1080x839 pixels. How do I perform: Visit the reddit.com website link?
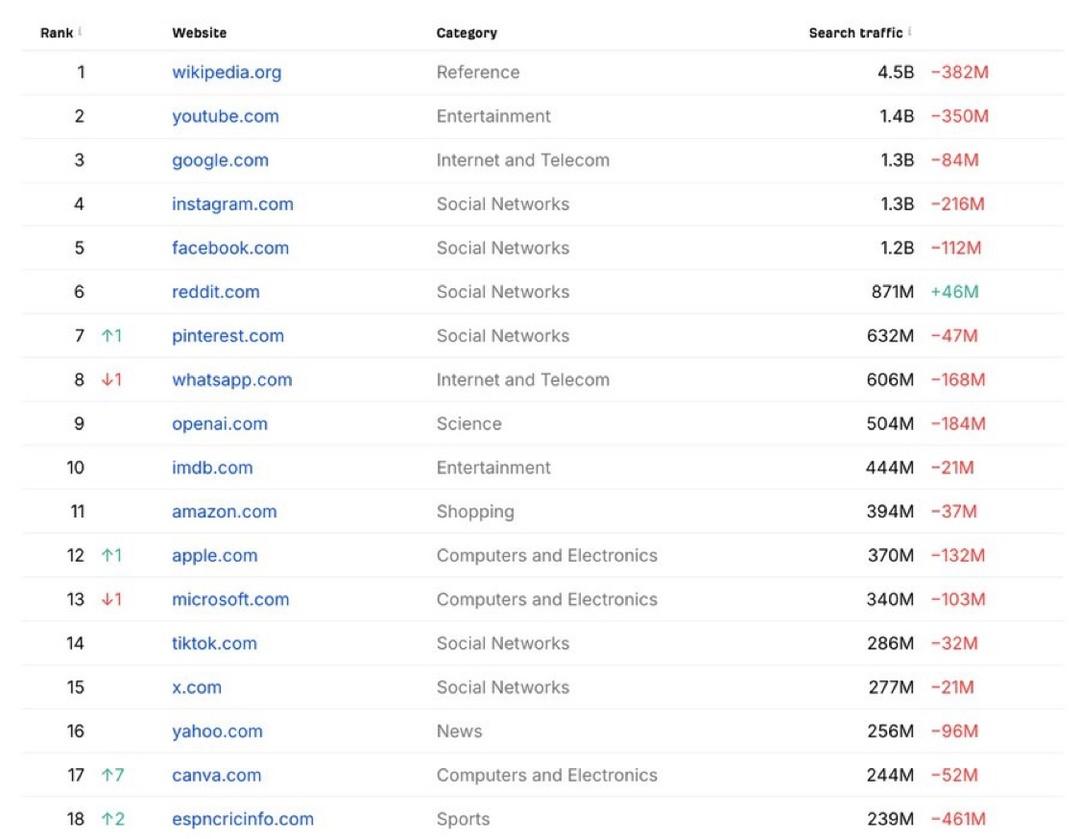pyautogui.click(x=215, y=292)
